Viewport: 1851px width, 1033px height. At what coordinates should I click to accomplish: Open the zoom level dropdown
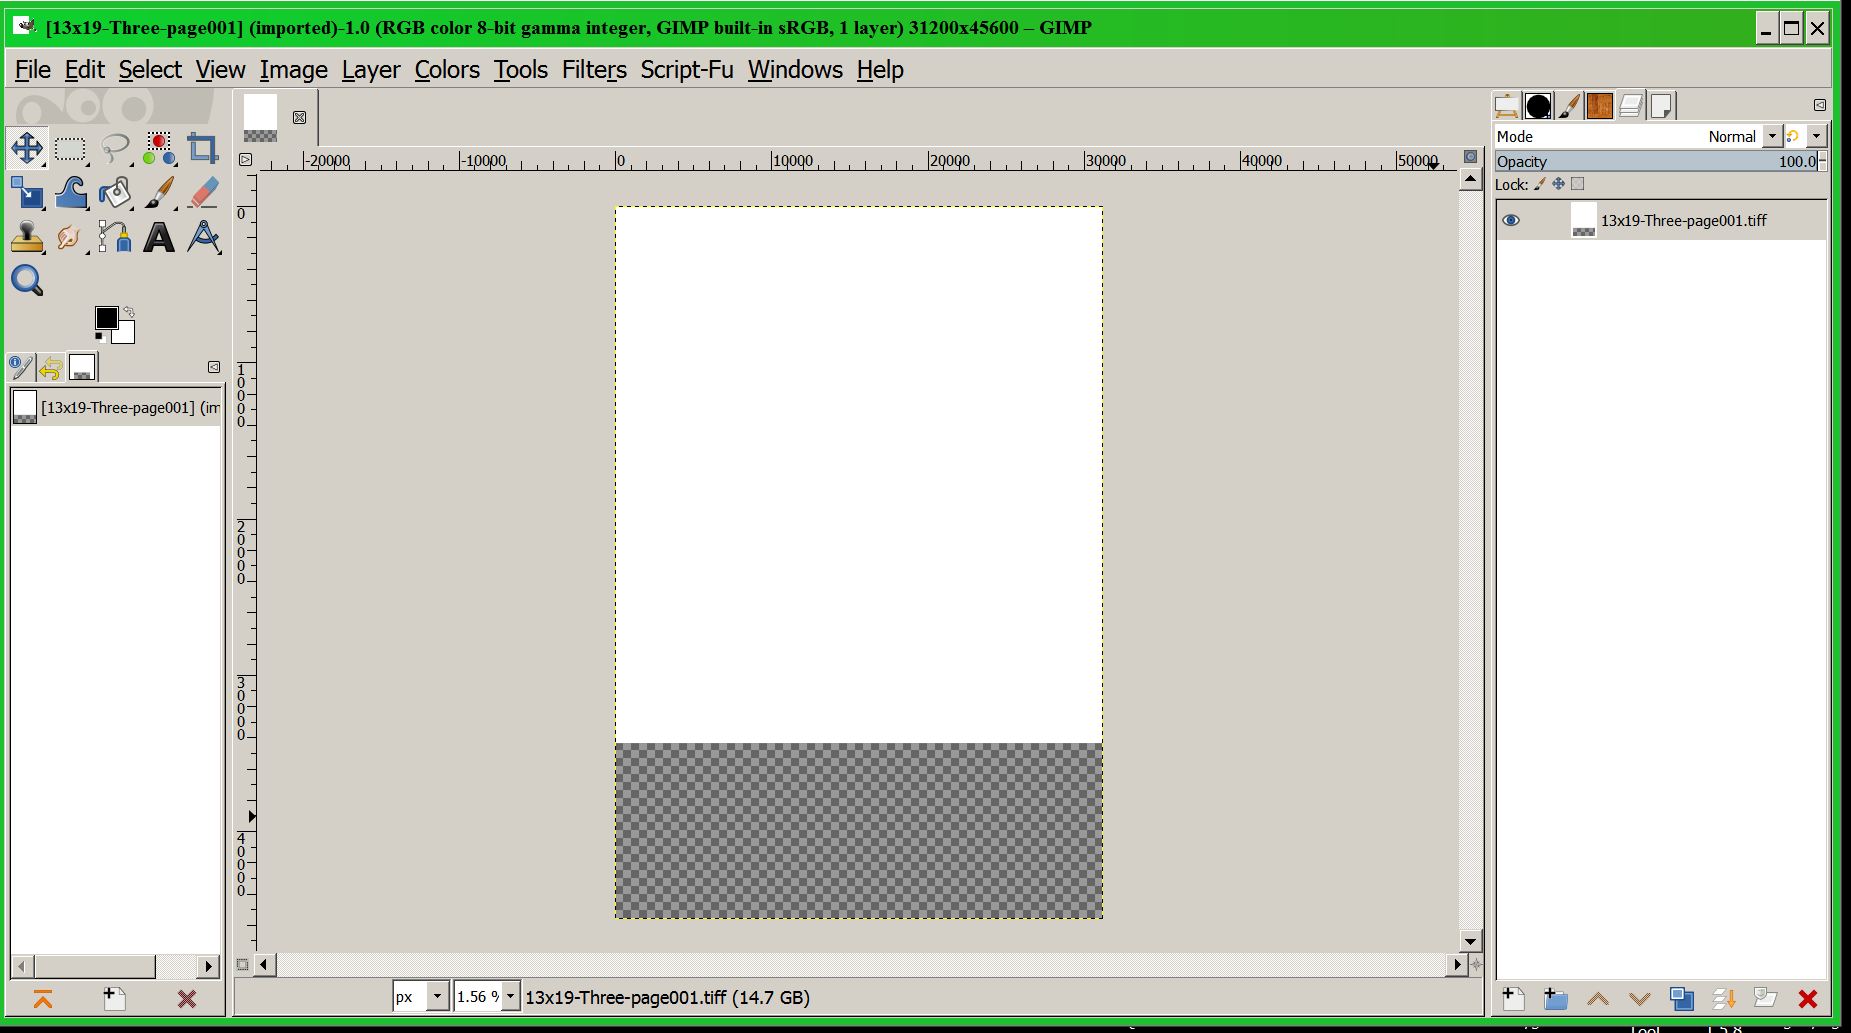510,996
